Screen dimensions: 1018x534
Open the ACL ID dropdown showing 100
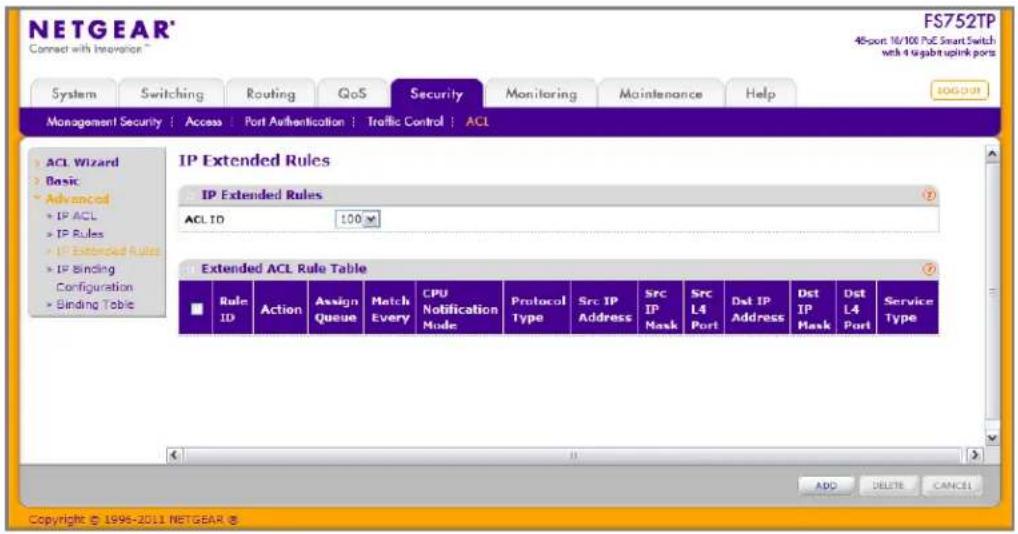coord(358,219)
